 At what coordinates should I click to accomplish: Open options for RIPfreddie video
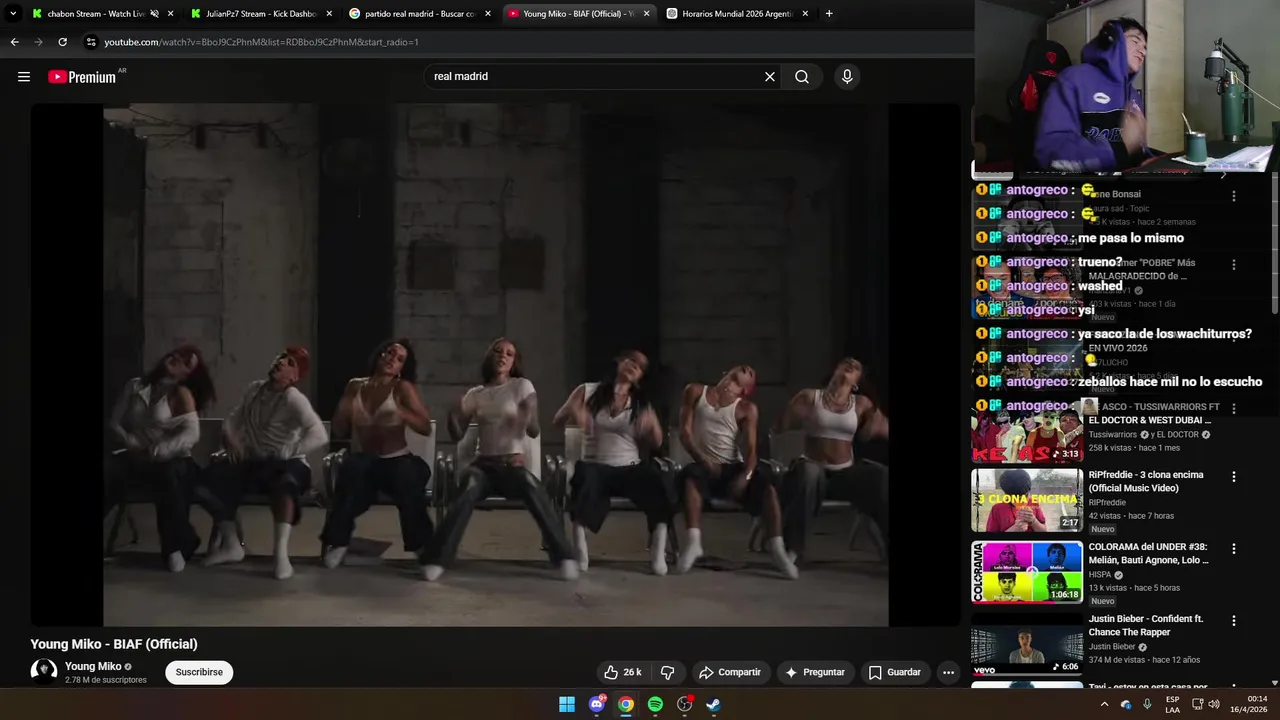pyautogui.click(x=1234, y=477)
